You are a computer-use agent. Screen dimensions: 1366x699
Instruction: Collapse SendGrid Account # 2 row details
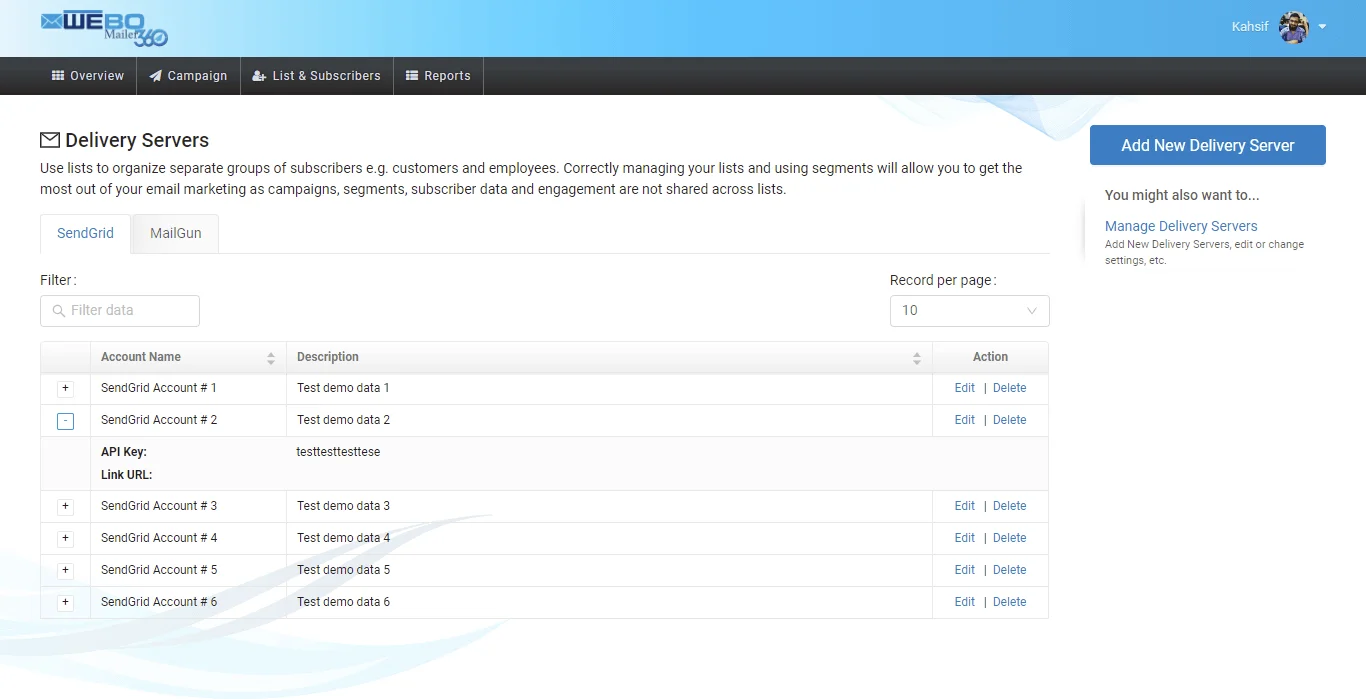66,421
